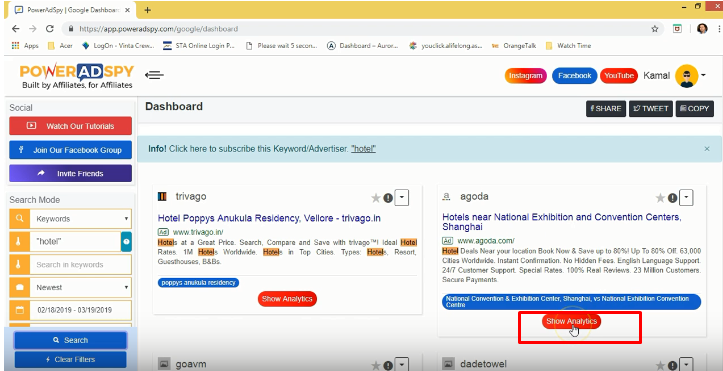Select the PowerAdSpy browser tab
This screenshot has width=723, height=371.
point(71,10)
